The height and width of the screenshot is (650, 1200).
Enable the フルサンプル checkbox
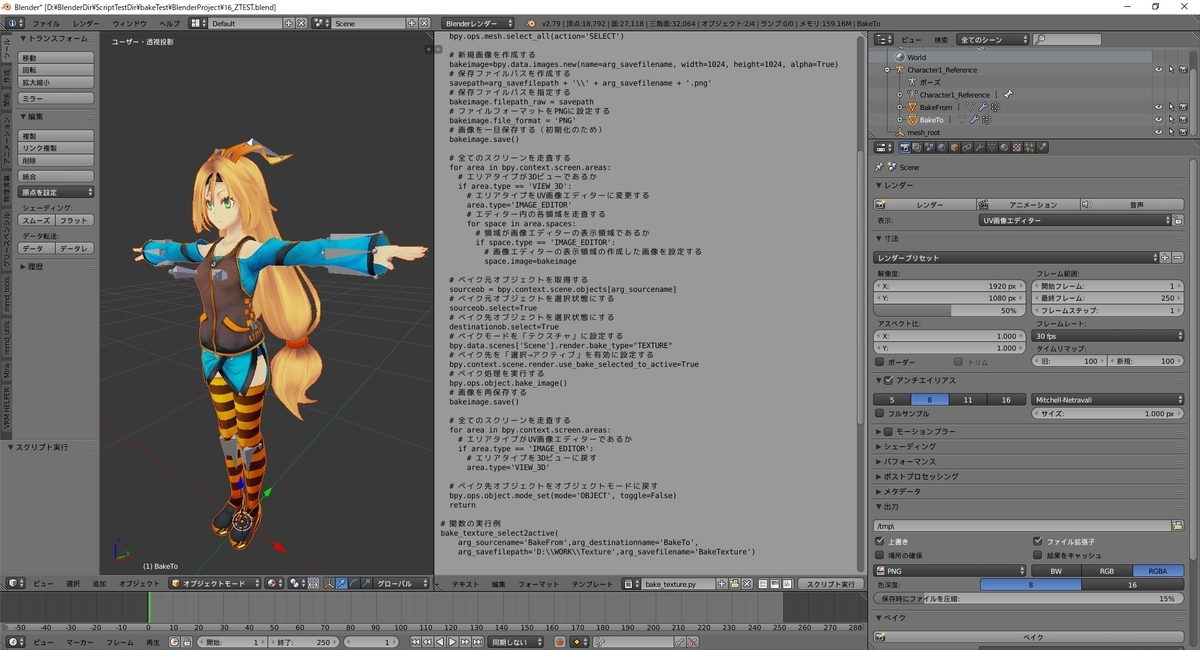pos(880,413)
